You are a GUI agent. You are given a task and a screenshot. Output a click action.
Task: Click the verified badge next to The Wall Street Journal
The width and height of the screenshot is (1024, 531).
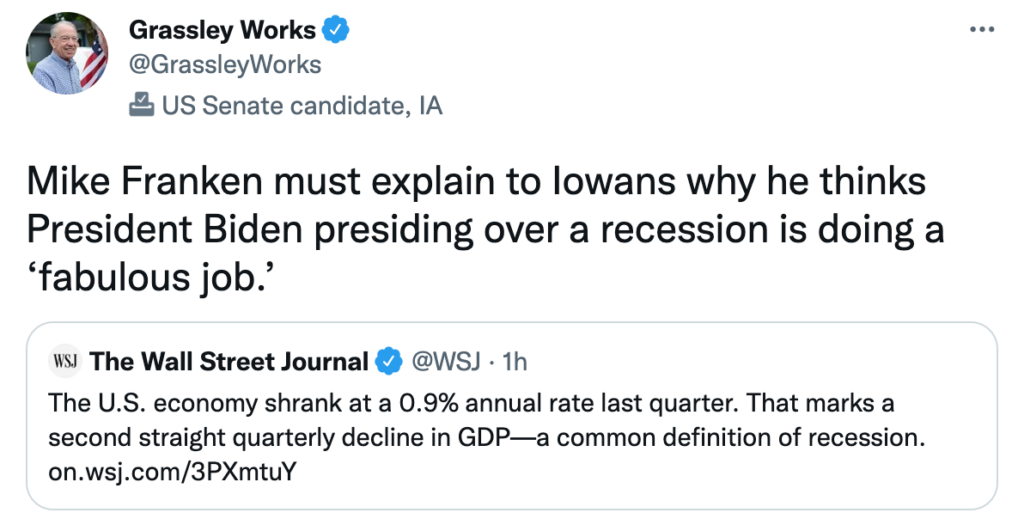click(x=388, y=362)
